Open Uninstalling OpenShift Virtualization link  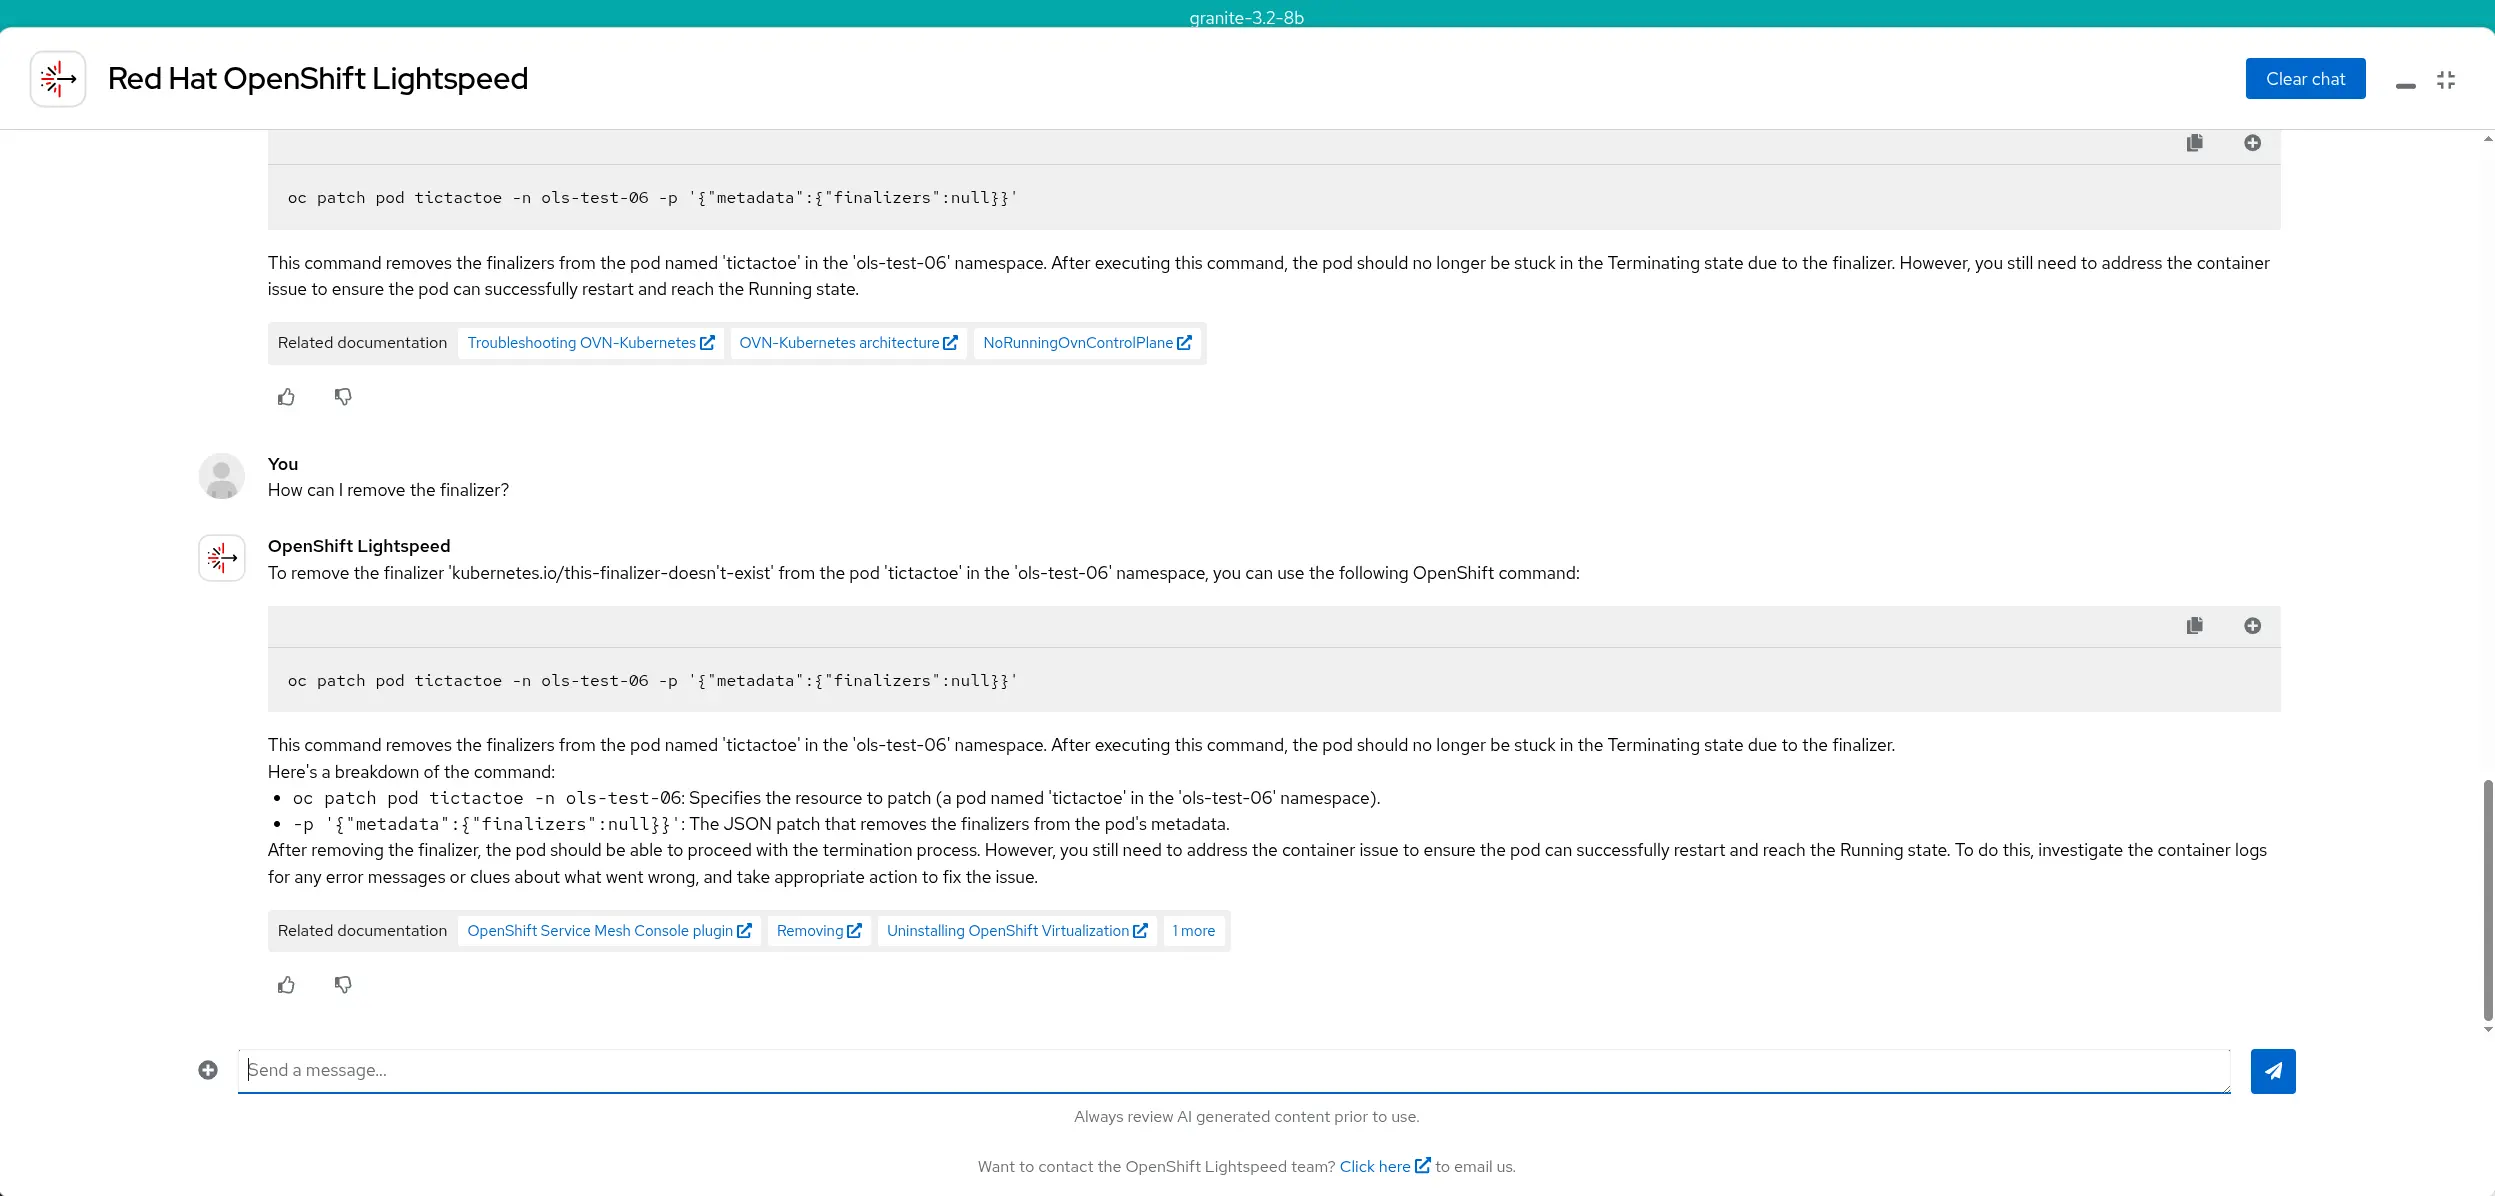coord(1017,931)
